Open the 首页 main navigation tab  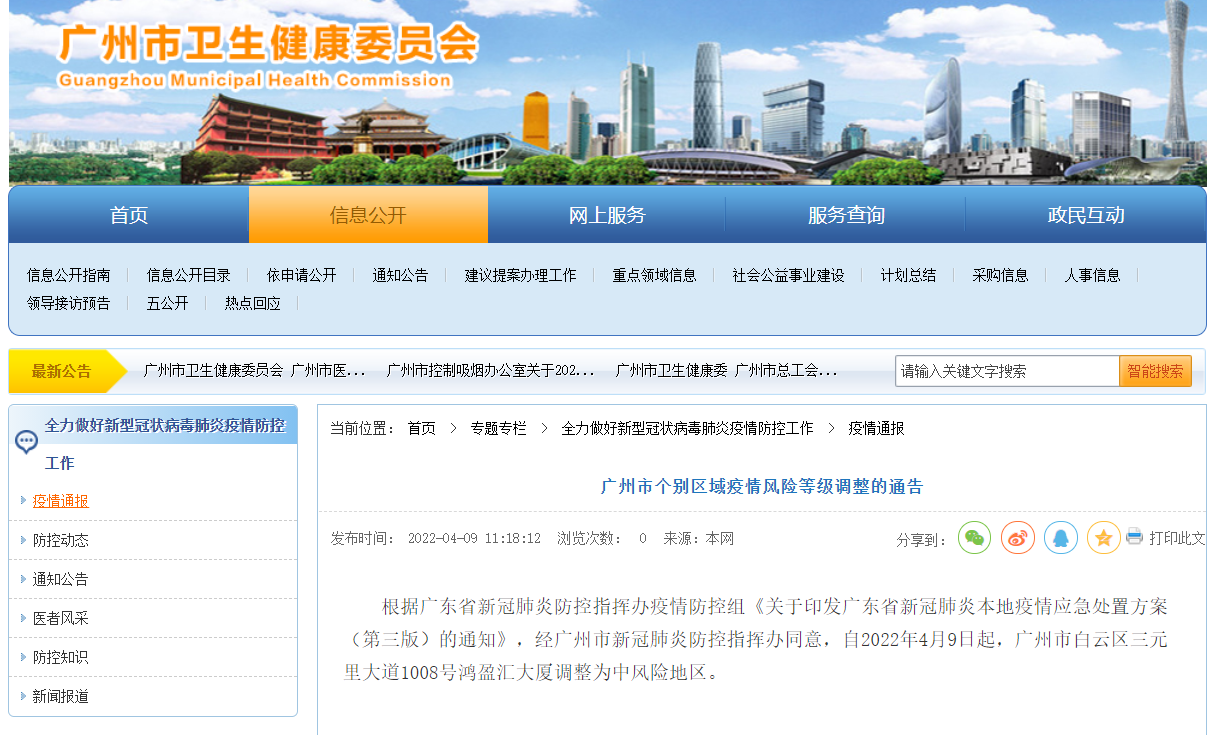128,215
